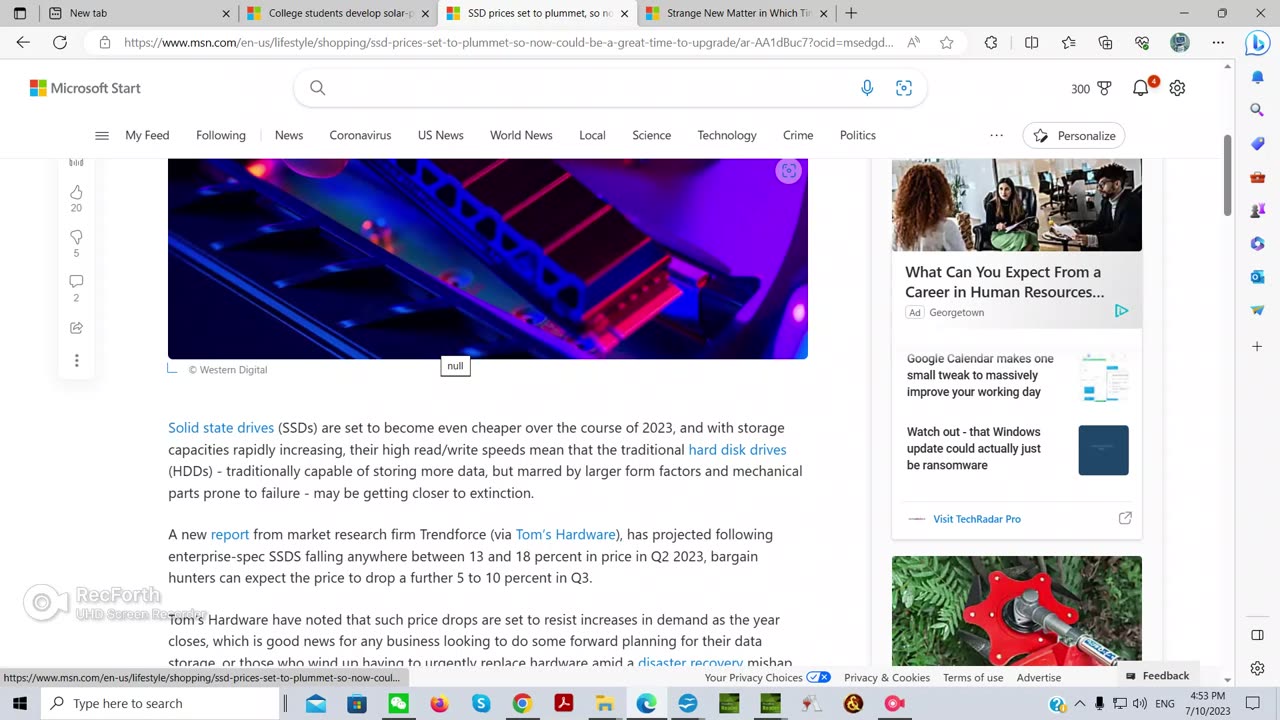The image size is (1280, 720).
Task: Follow the hard disk drives link
Action: (737, 450)
